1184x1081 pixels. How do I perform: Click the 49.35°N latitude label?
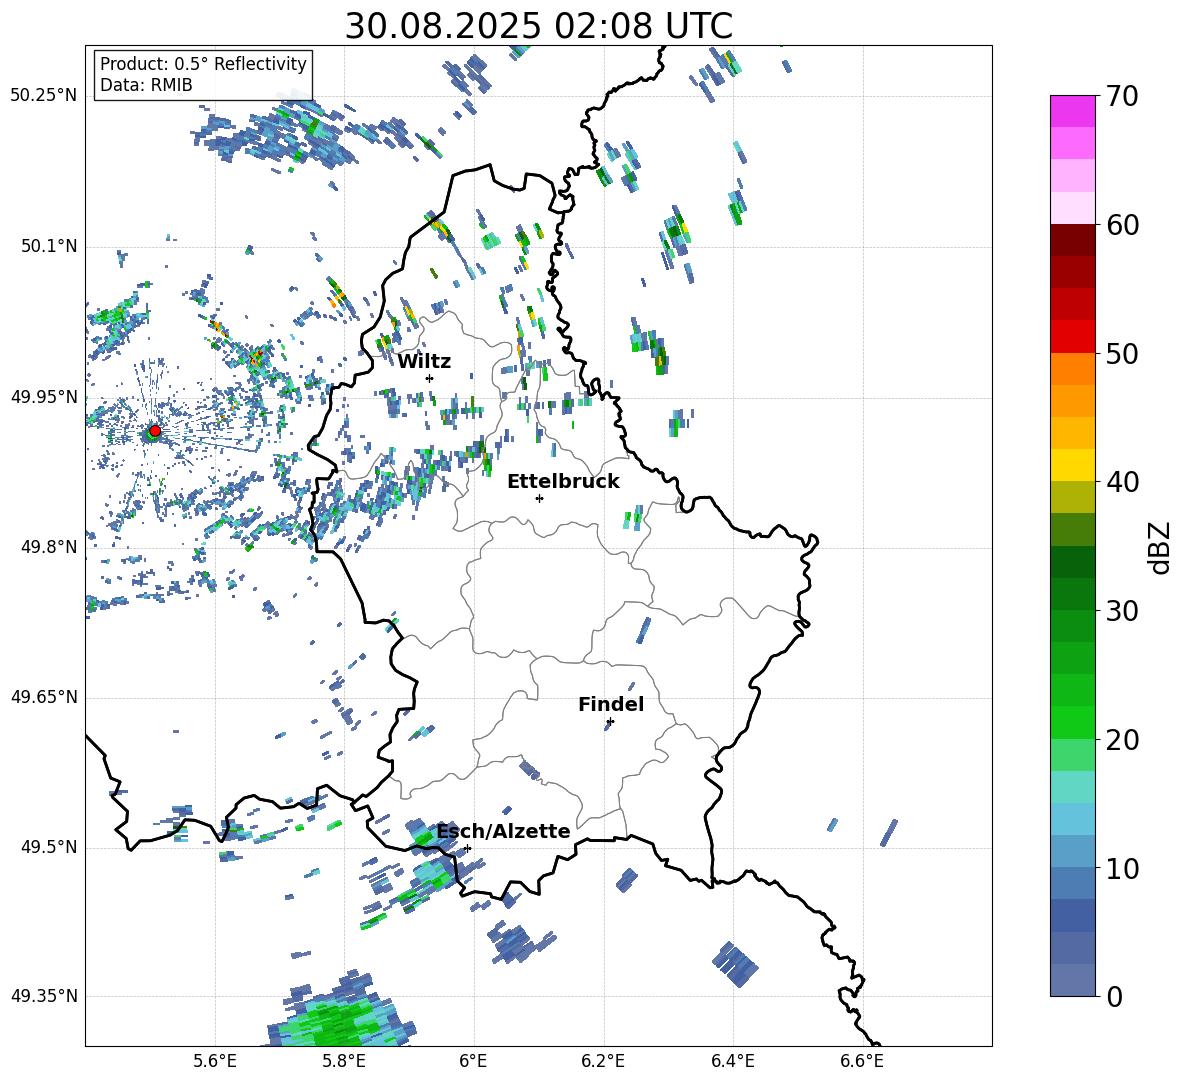tap(44, 996)
